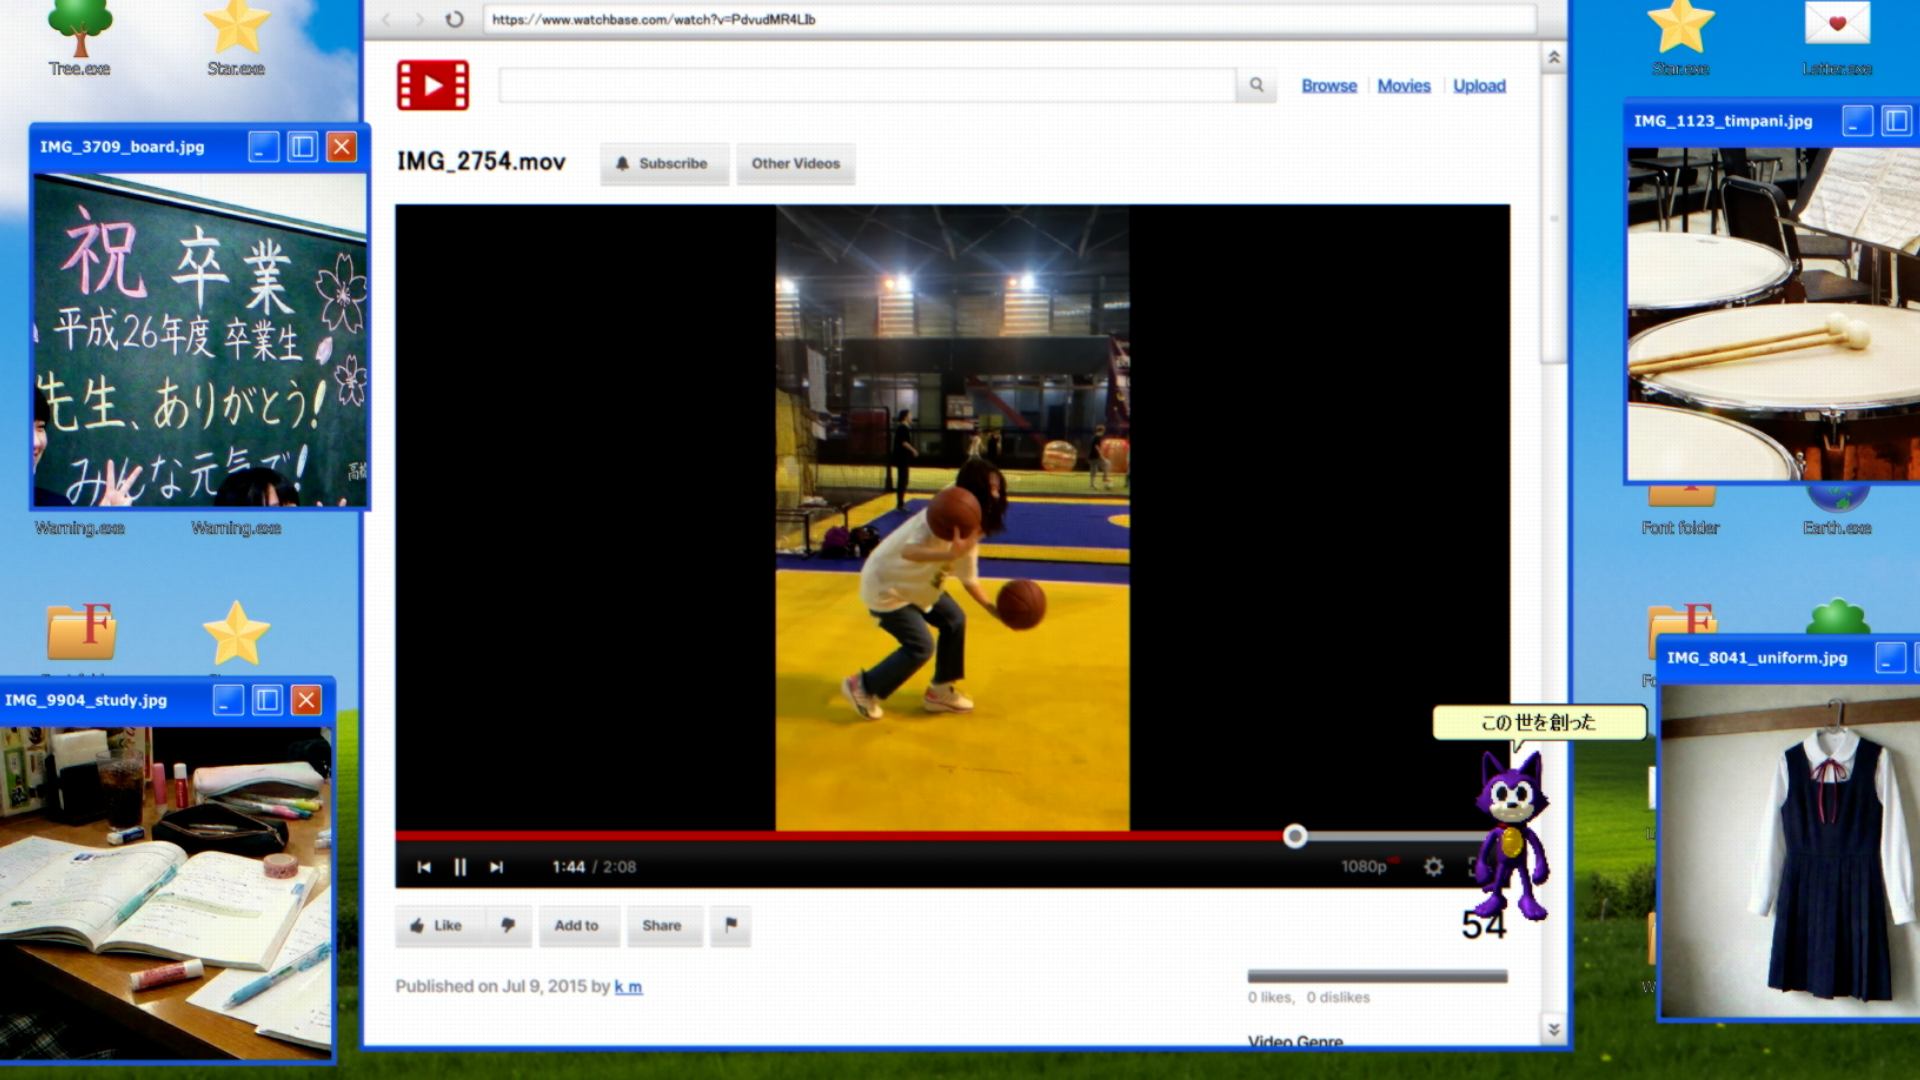Open the Browse menu link
The width and height of the screenshot is (1920, 1080).
coord(1329,86)
